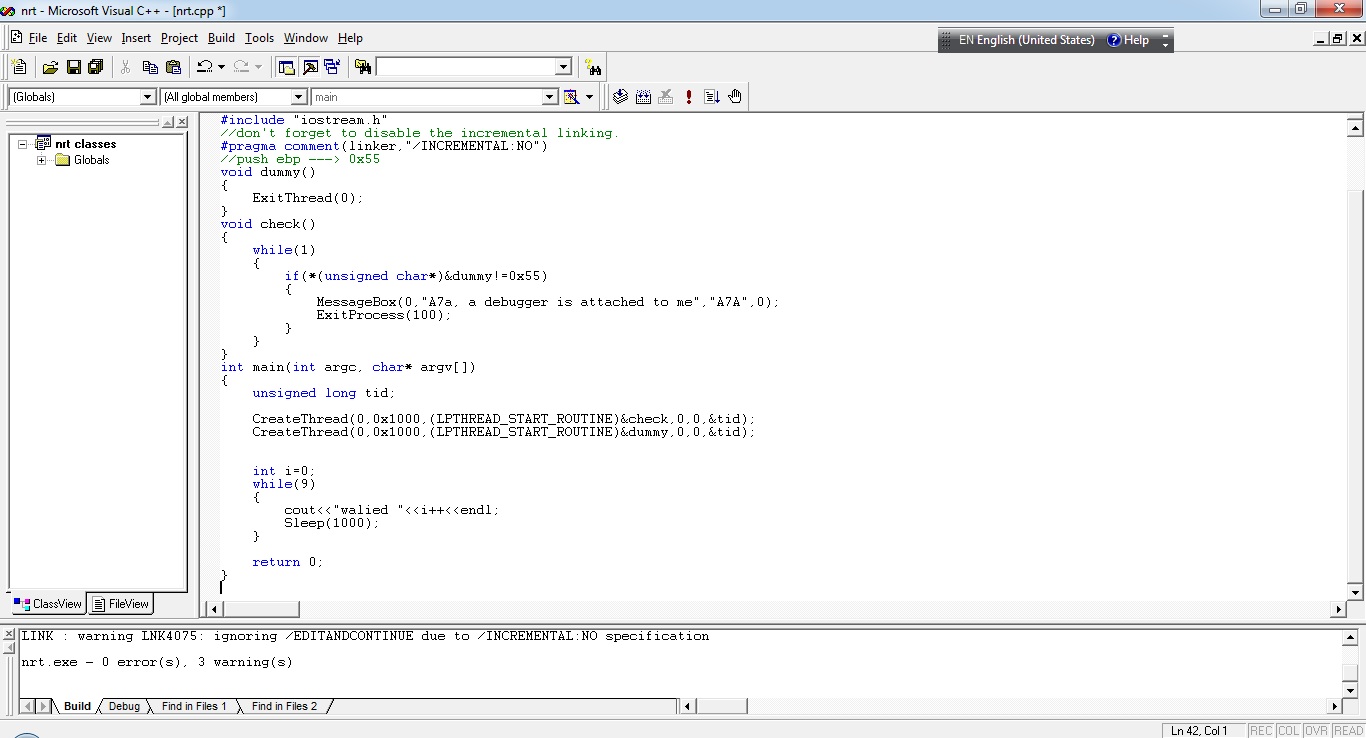Run program with the red exclamation icon
This screenshot has width=1366, height=738.
point(689,97)
